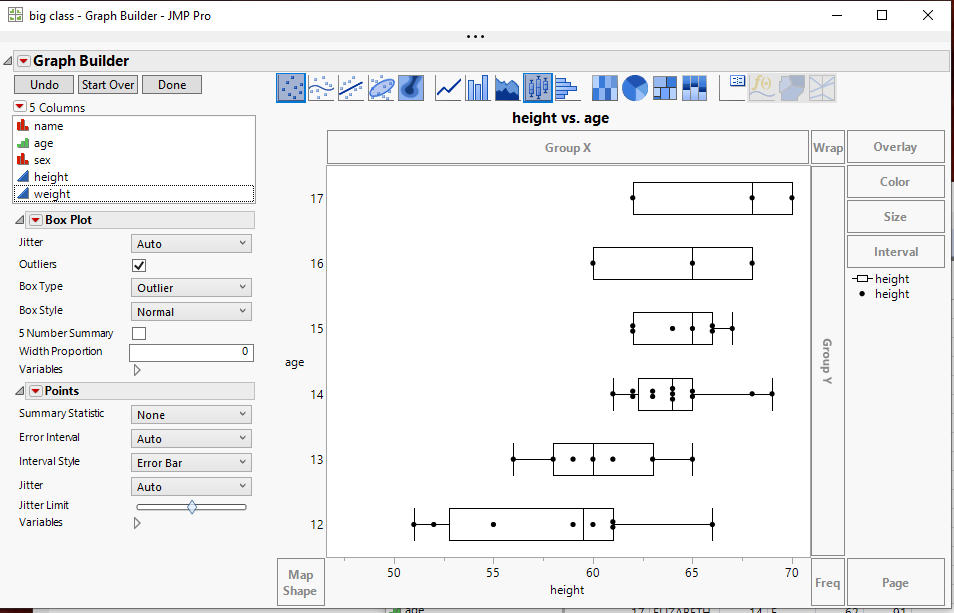Adjust the Jitter Limit slider

(191, 506)
